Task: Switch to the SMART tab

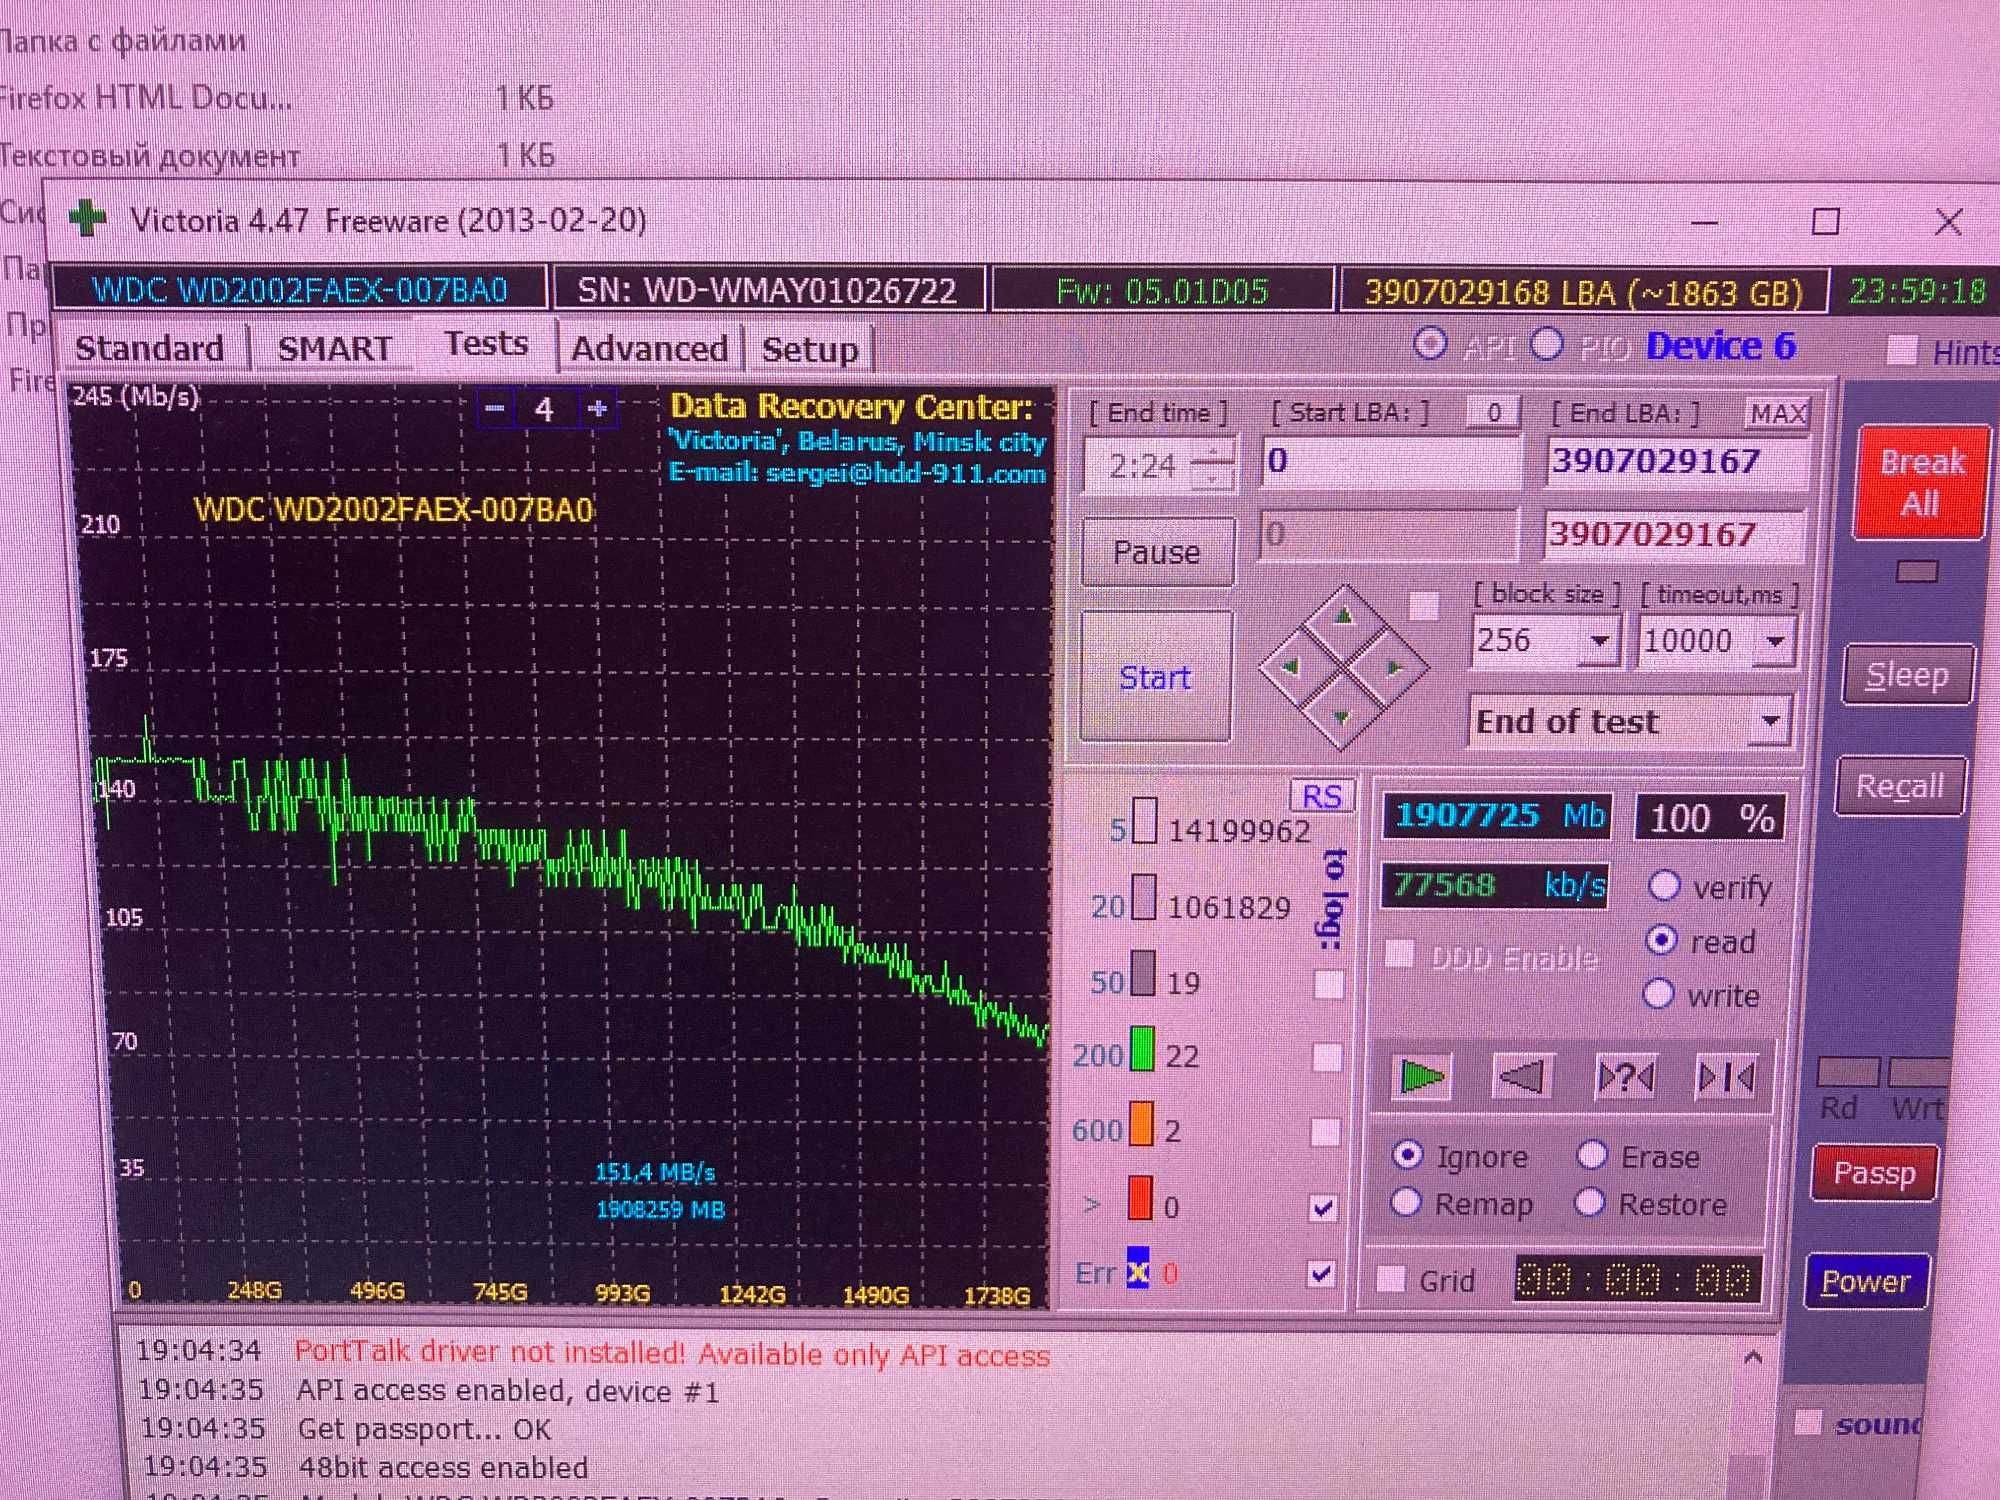Action: 335,348
